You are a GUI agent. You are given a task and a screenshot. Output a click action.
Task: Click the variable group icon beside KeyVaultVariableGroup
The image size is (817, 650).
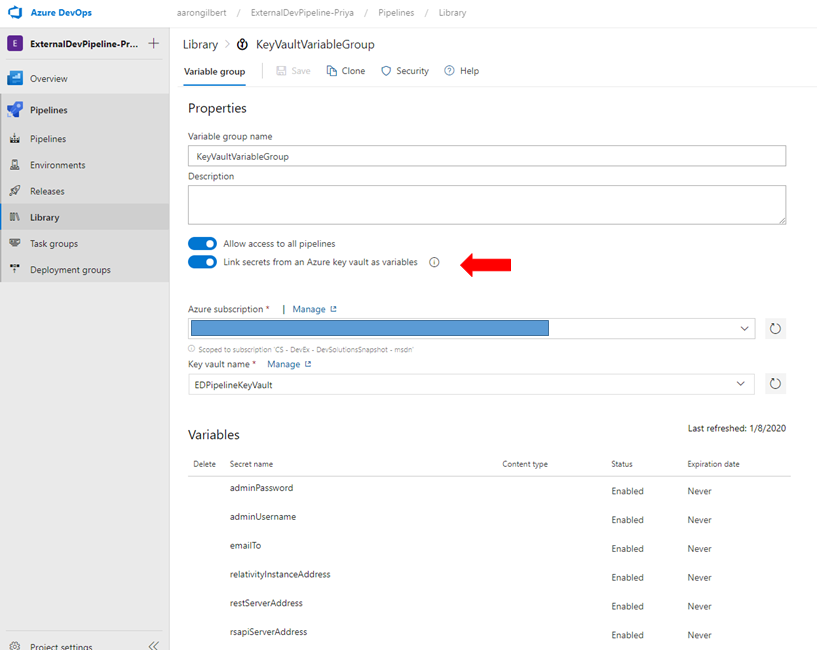pyautogui.click(x=242, y=44)
